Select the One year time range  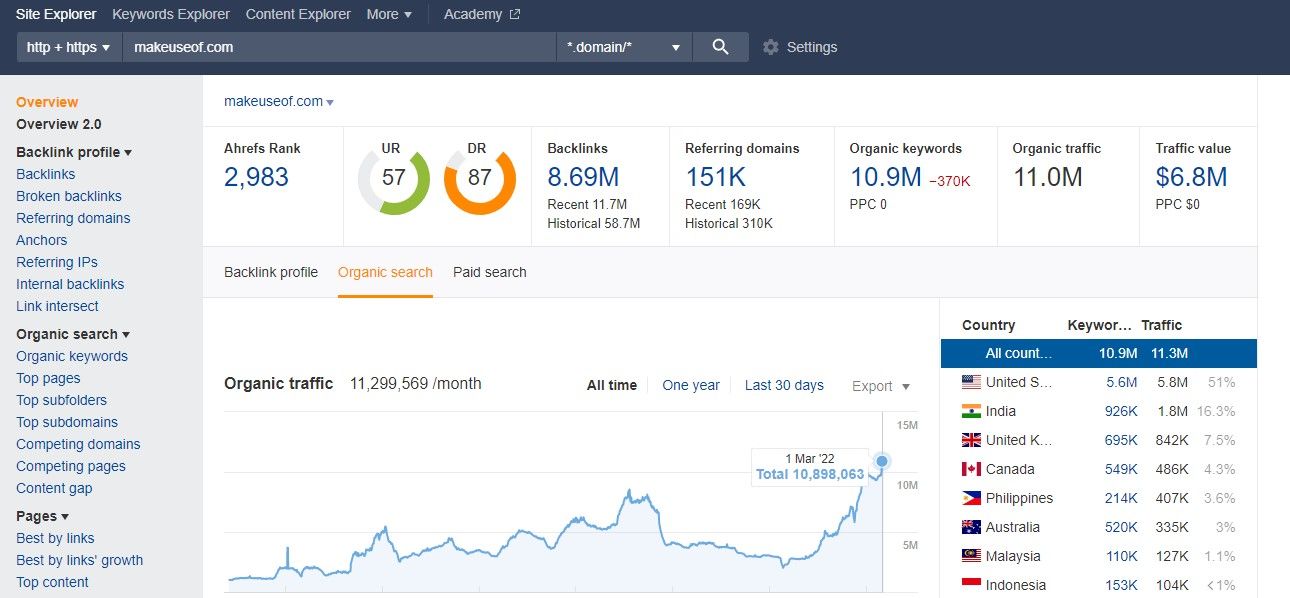pos(691,385)
